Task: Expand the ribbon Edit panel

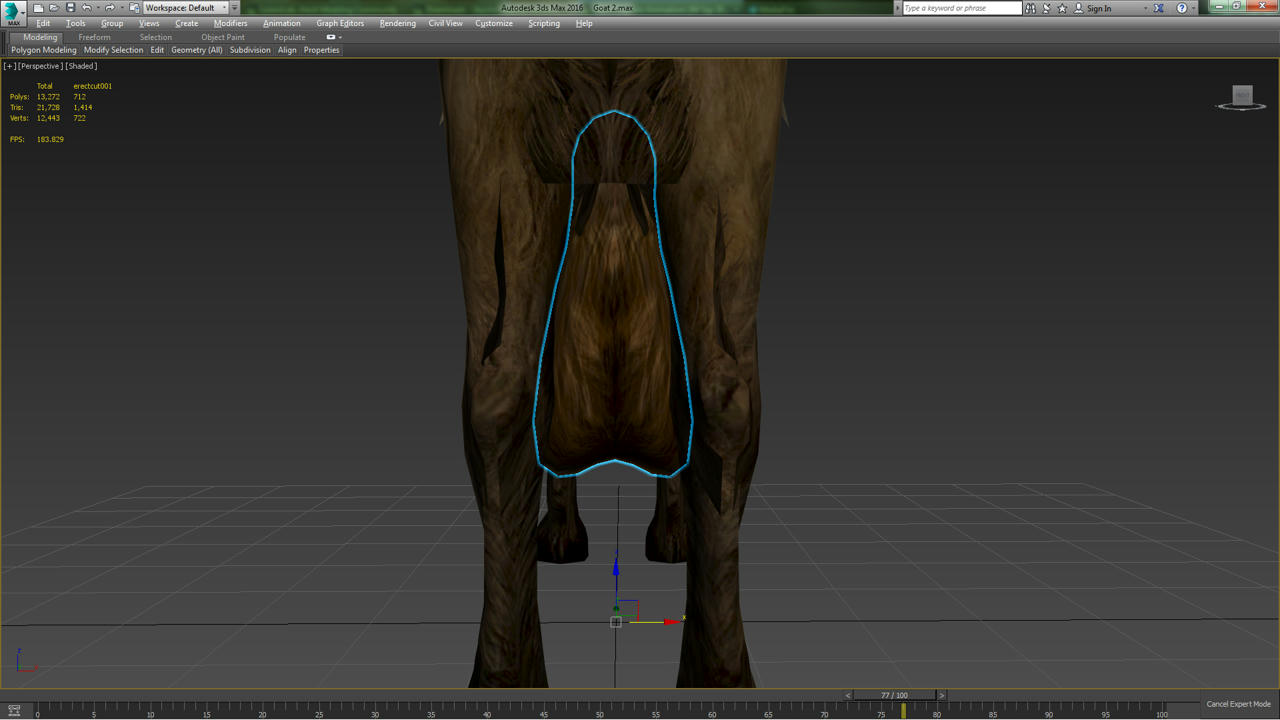Action: coord(157,50)
